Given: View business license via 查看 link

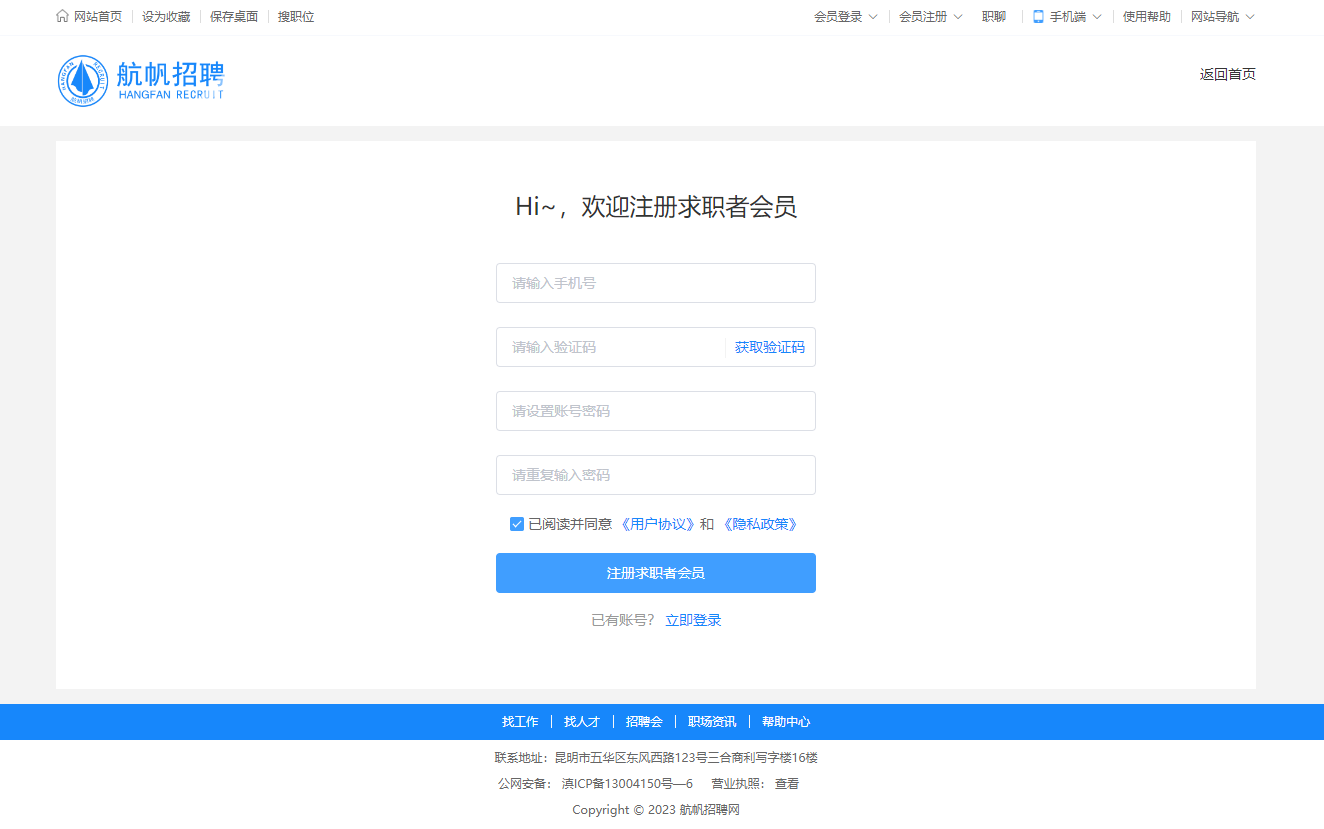Looking at the screenshot, I should pyautogui.click(x=787, y=784).
